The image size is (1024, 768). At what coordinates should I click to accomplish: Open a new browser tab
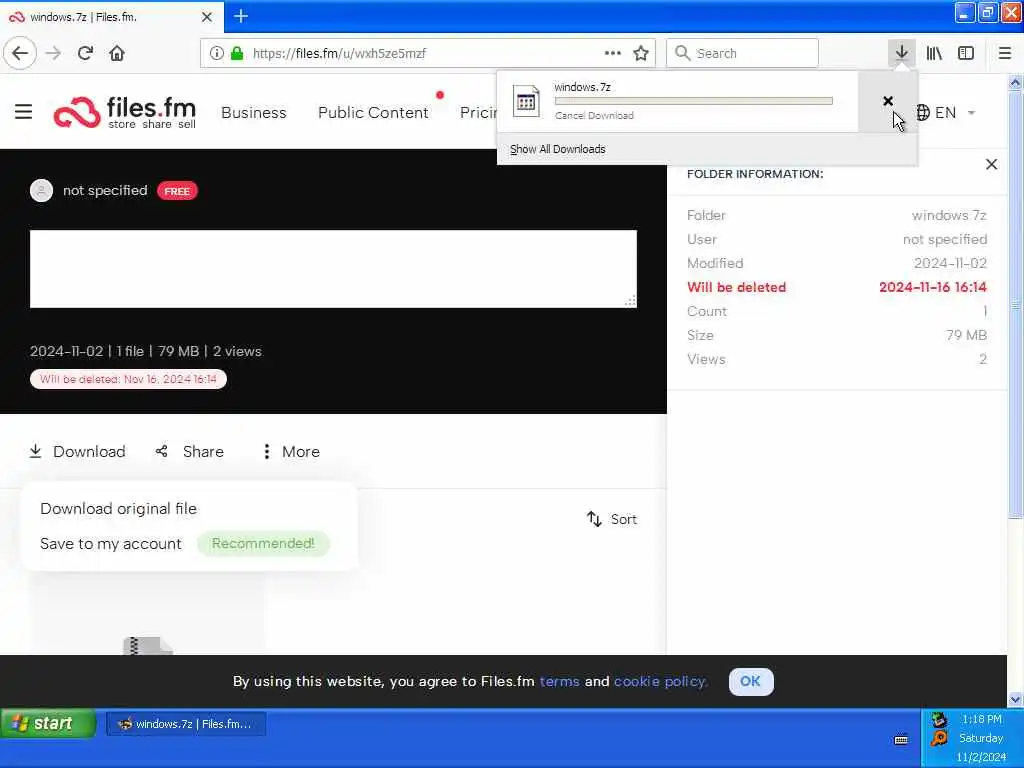tap(241, 16)
